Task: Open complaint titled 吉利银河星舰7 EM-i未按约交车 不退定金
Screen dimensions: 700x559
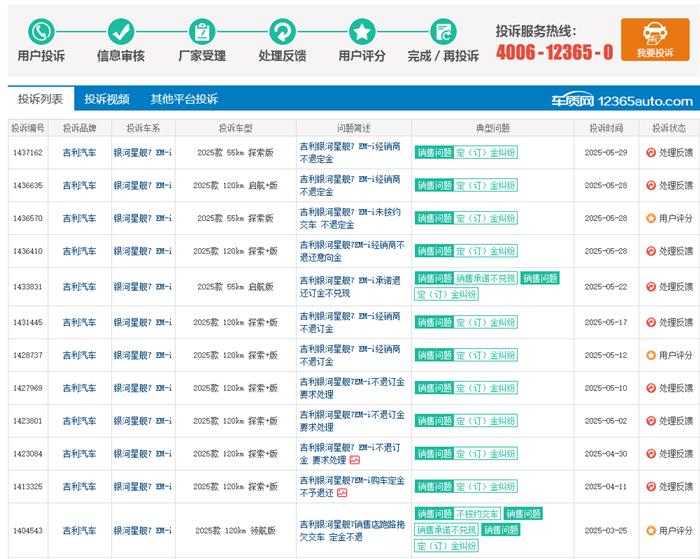Action: pyautogui.click(x=350, y=218)
